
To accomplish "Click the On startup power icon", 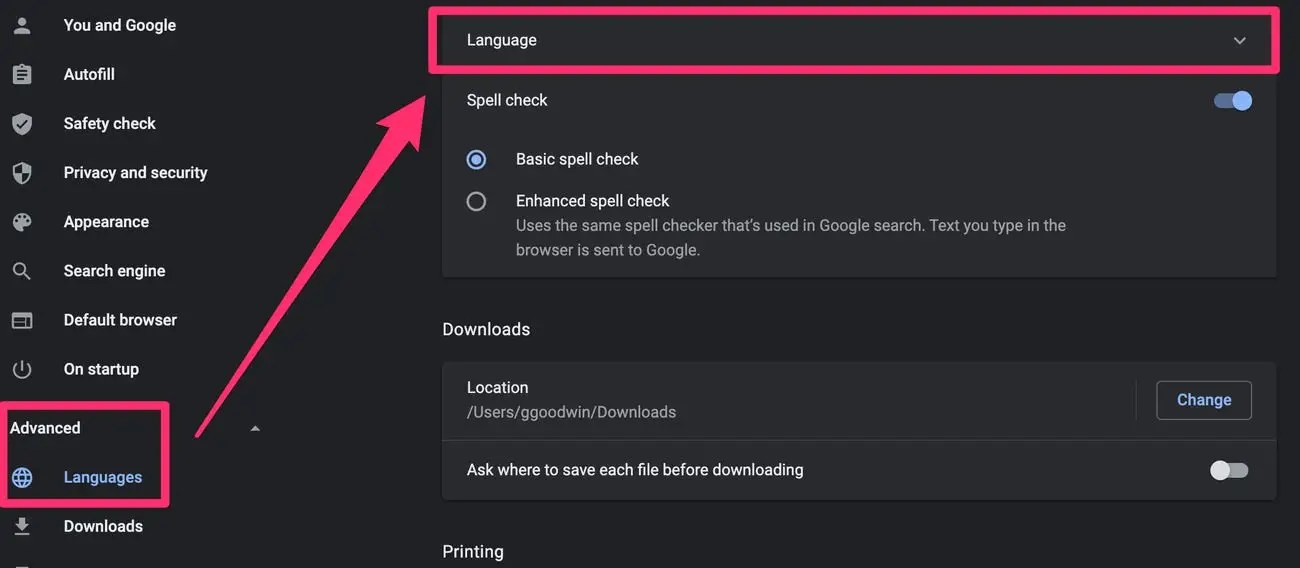I will click(x=22, y=369).
